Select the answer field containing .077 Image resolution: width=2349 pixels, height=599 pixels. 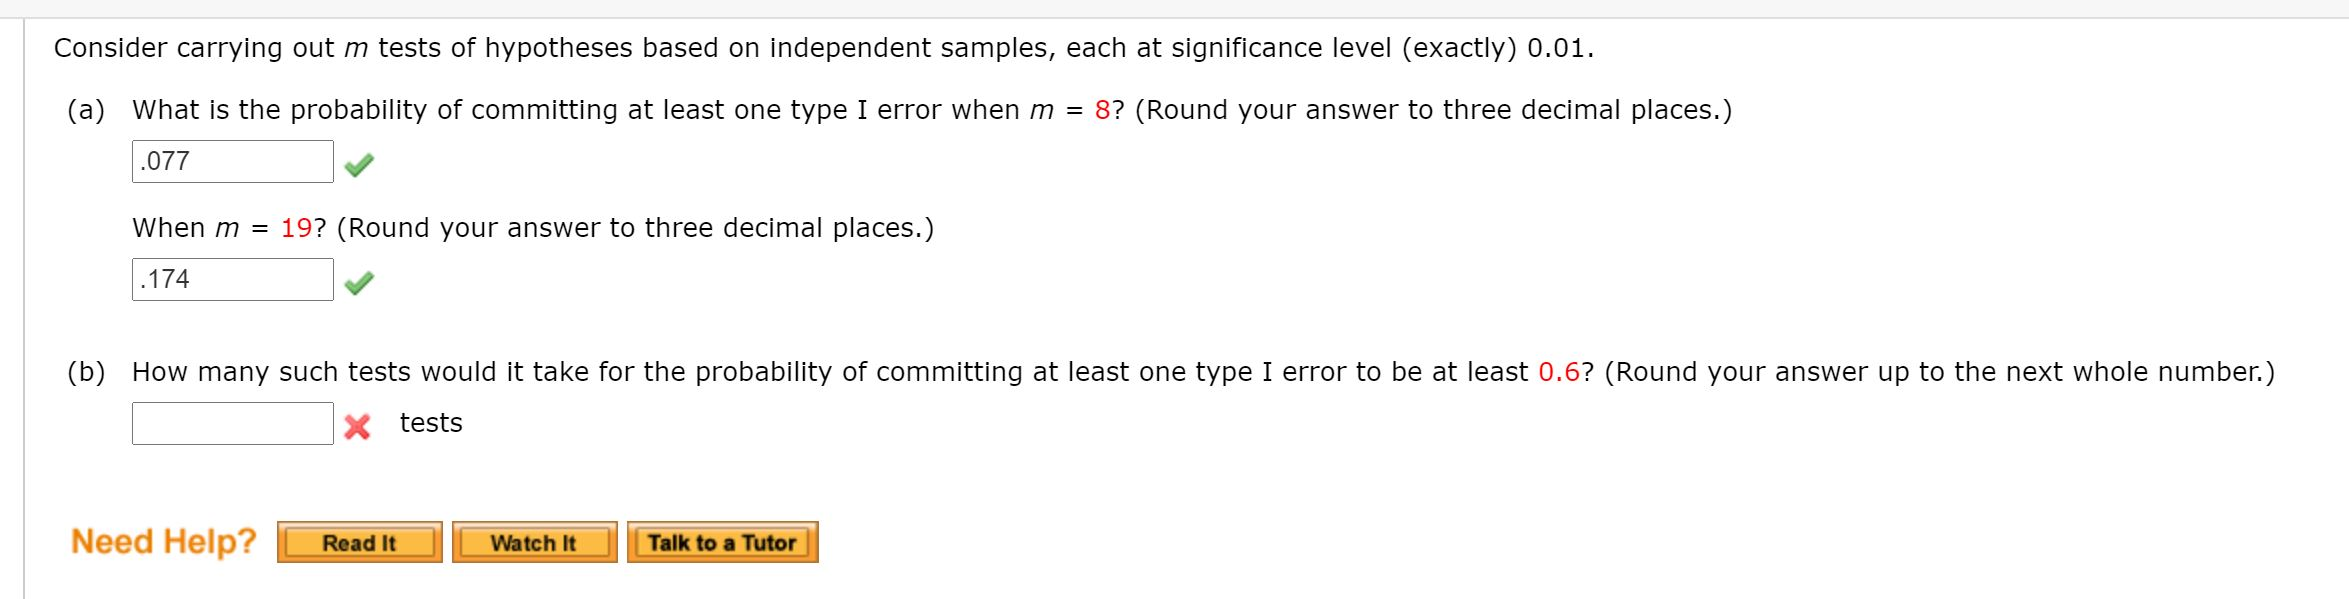(230, 160)
